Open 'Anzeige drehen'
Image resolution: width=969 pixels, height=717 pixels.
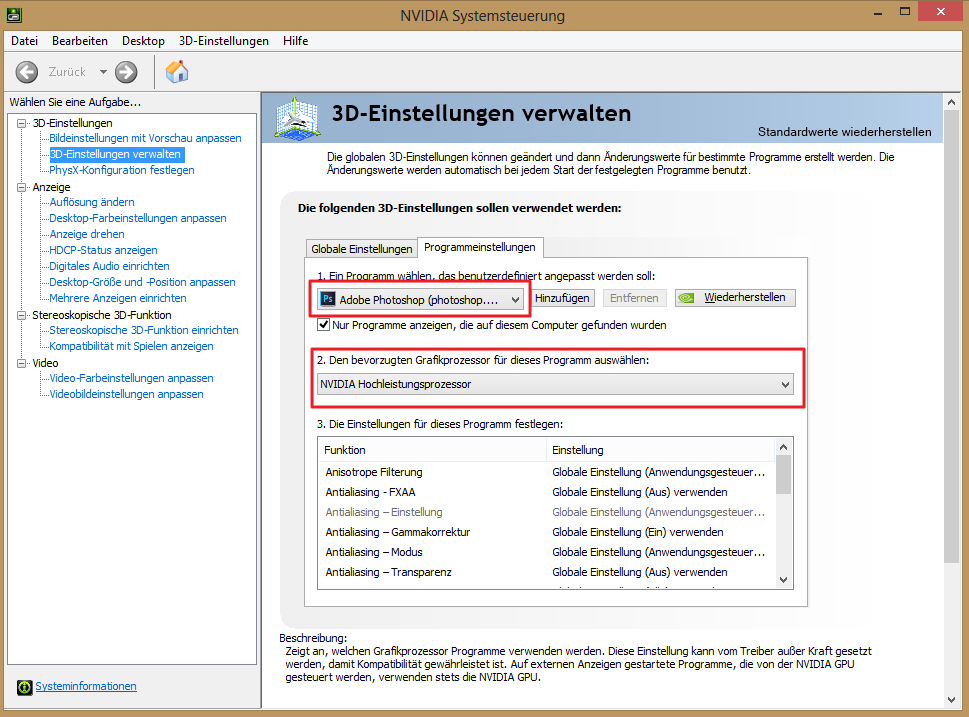click(x=87, y=234)
